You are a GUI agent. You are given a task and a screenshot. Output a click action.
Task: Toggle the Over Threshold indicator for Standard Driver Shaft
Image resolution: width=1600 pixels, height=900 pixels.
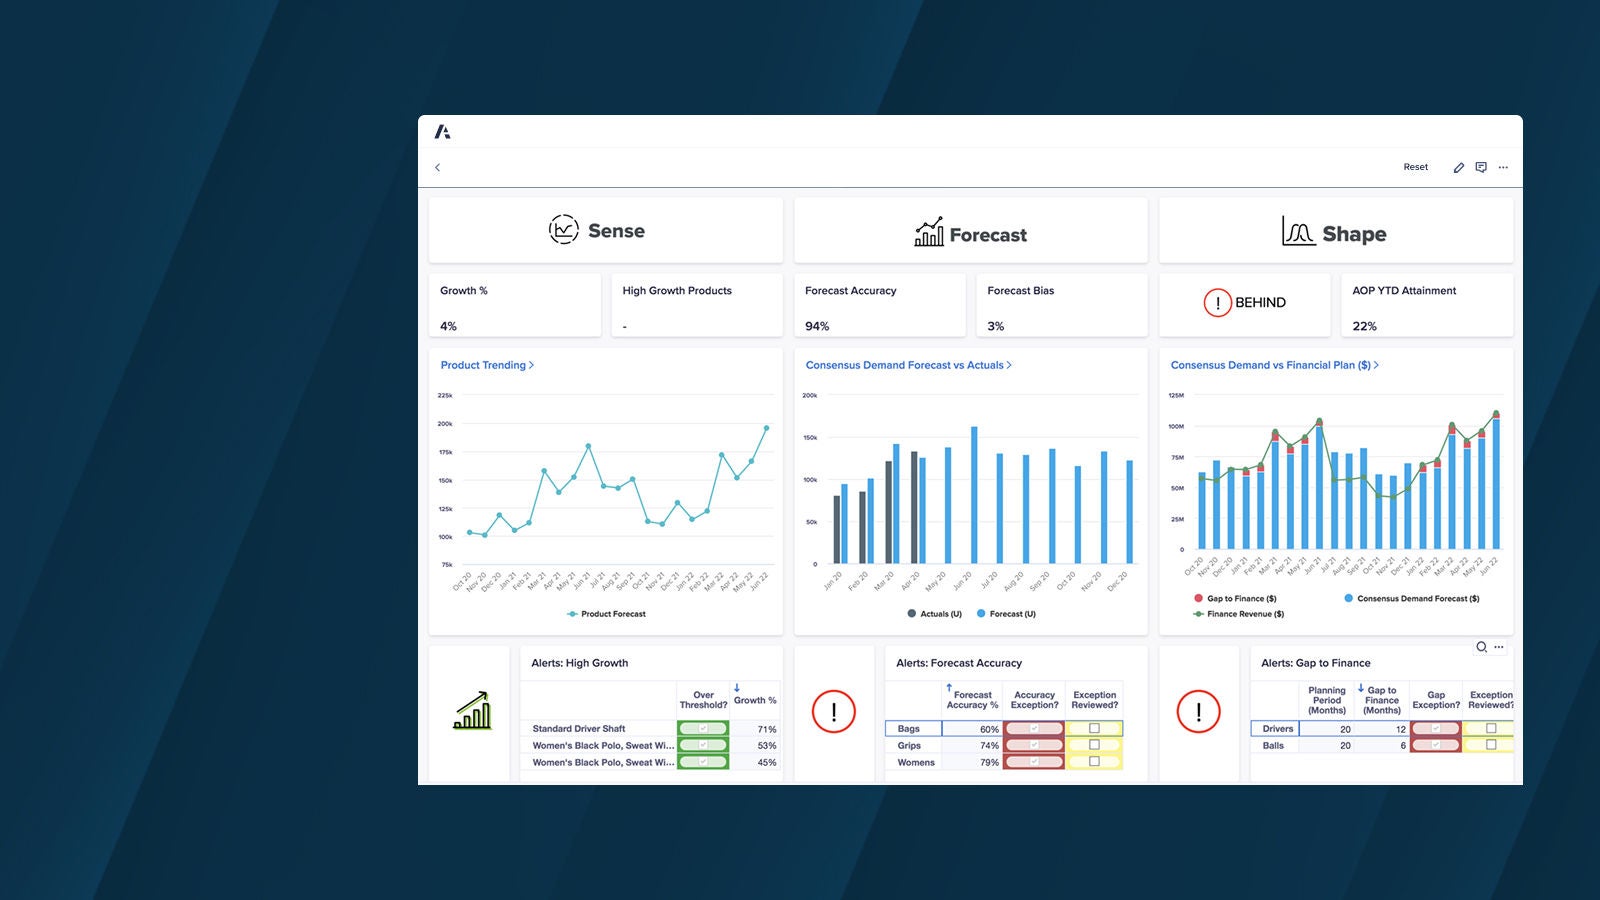point(703,729)
